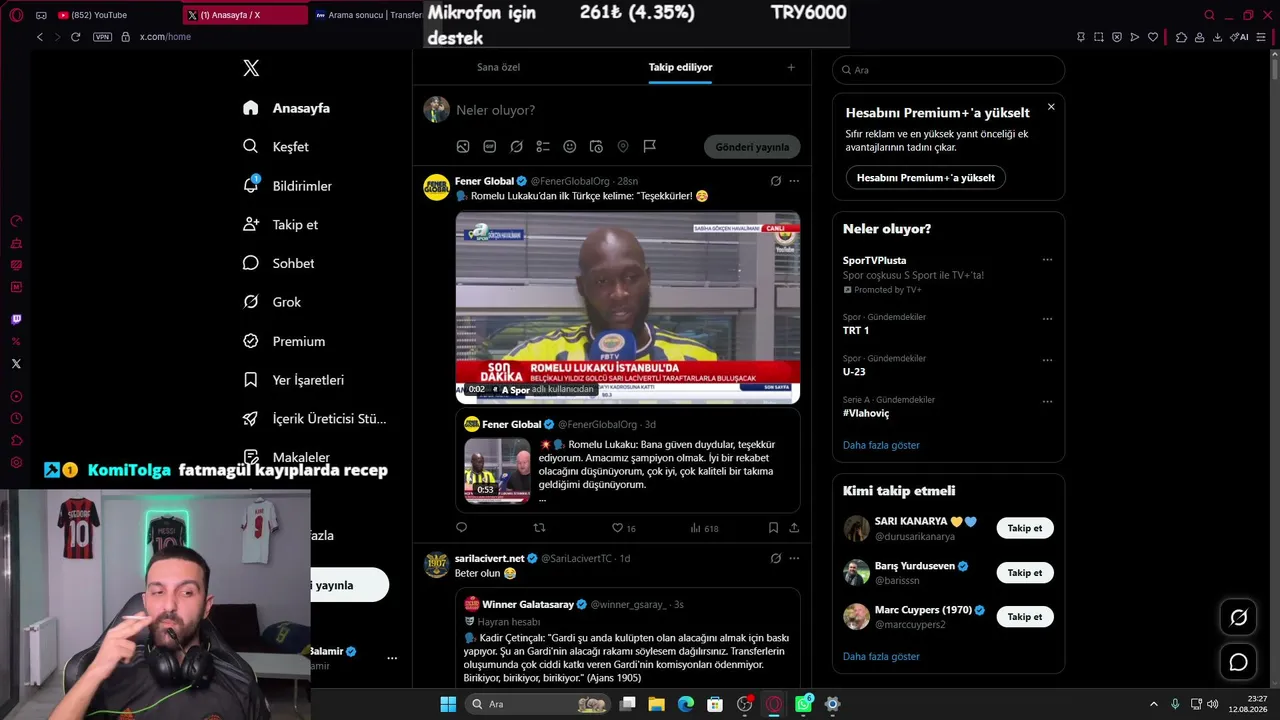1280x720 pixels.
Task: Open Bildirimler in the navigation menu
Action: pos(288,186)
